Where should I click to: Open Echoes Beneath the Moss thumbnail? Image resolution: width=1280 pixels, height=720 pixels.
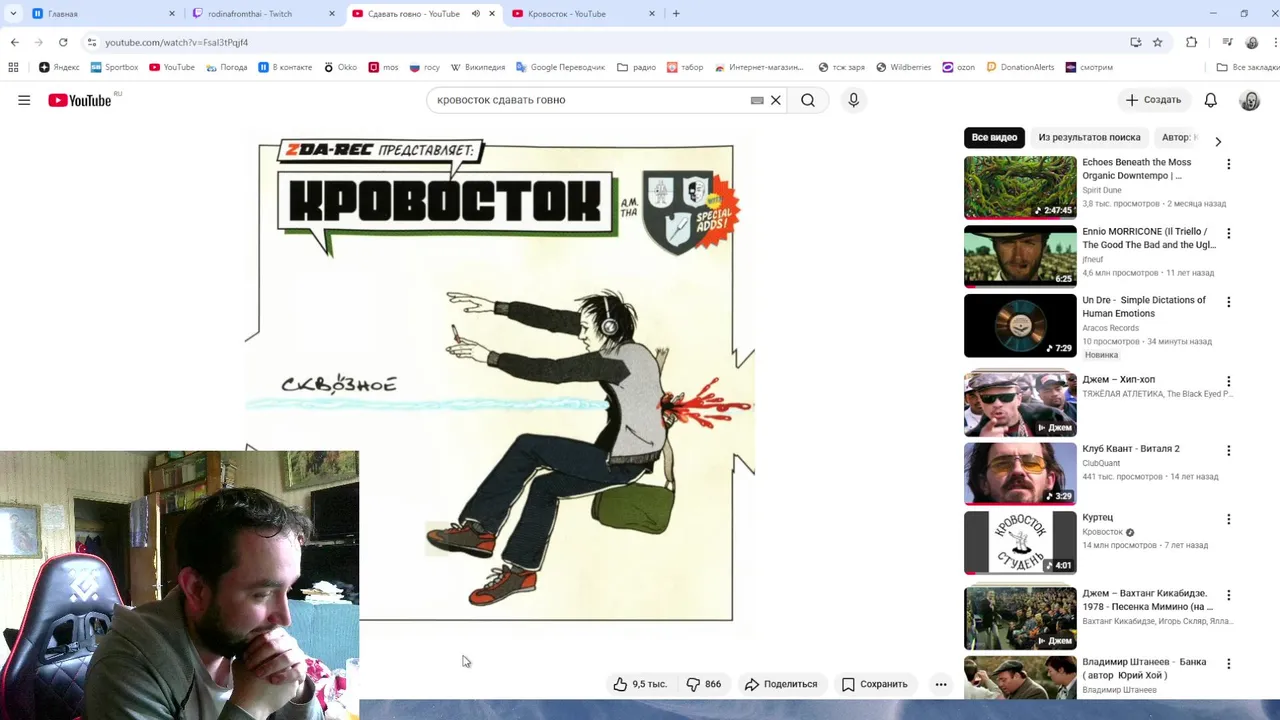[1020, 187]
